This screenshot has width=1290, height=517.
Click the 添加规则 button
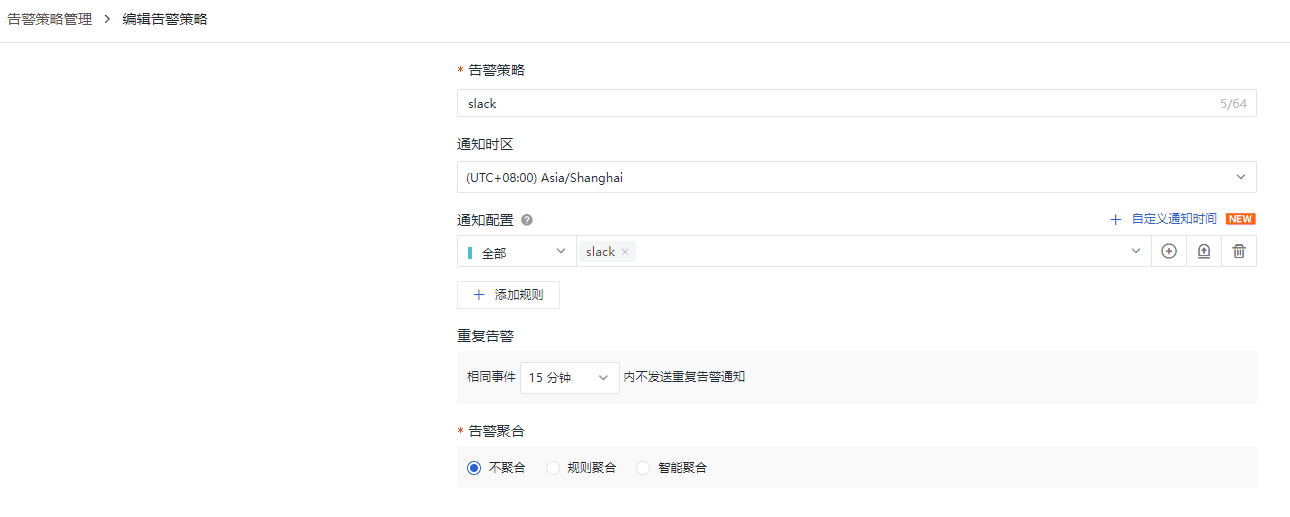pyautogui.click(x=508, y=295)
